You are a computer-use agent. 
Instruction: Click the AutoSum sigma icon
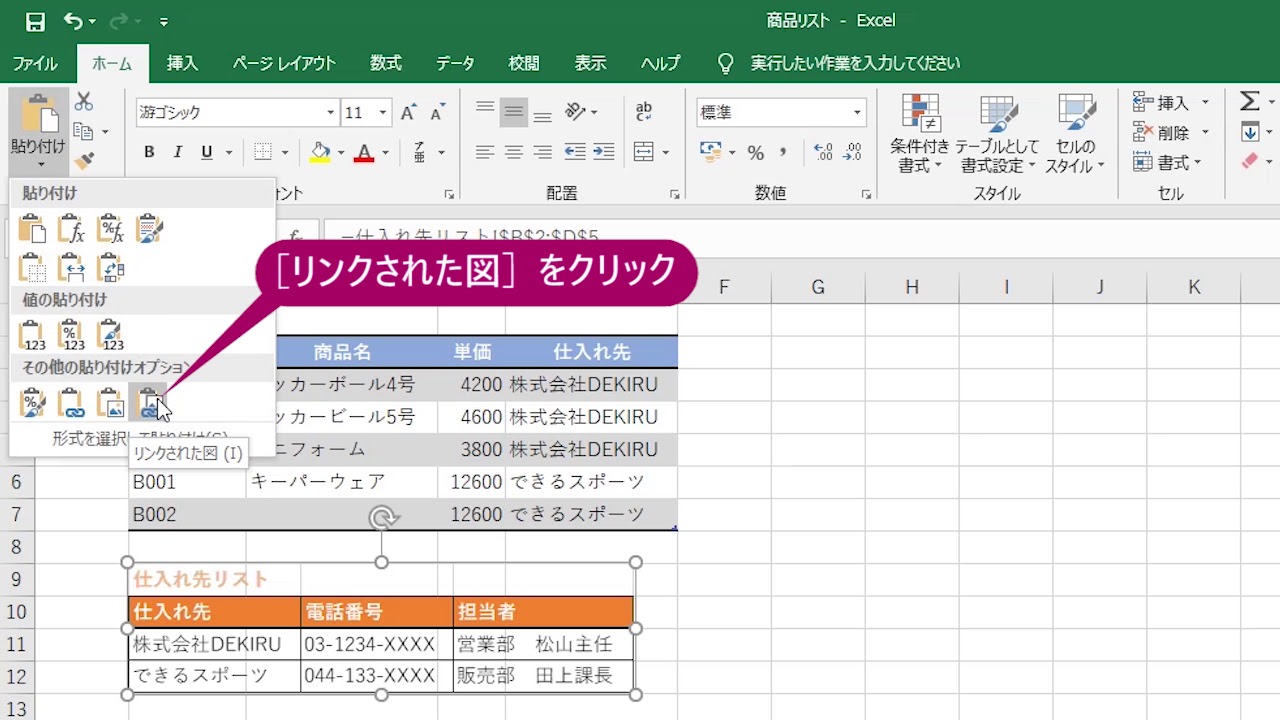[x=1250, y=101]
